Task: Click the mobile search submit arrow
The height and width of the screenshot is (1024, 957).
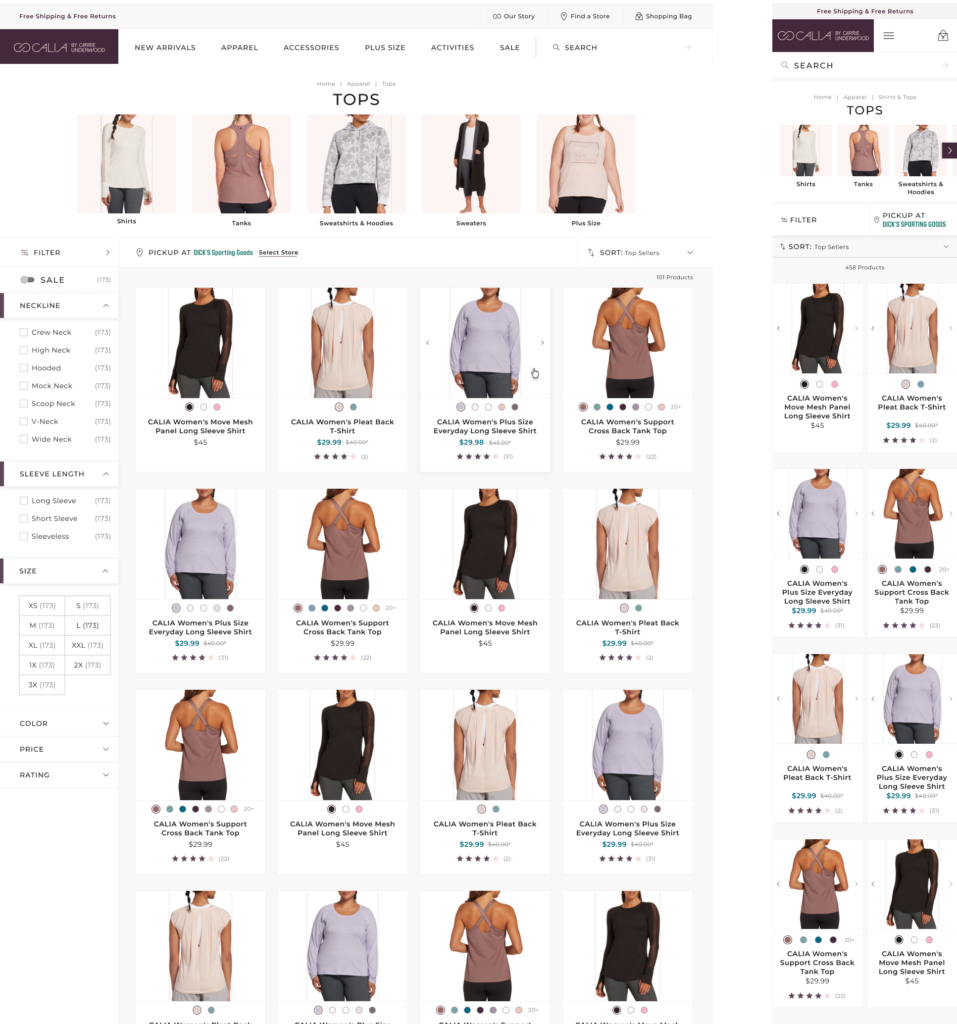Action: pos(945,65)
